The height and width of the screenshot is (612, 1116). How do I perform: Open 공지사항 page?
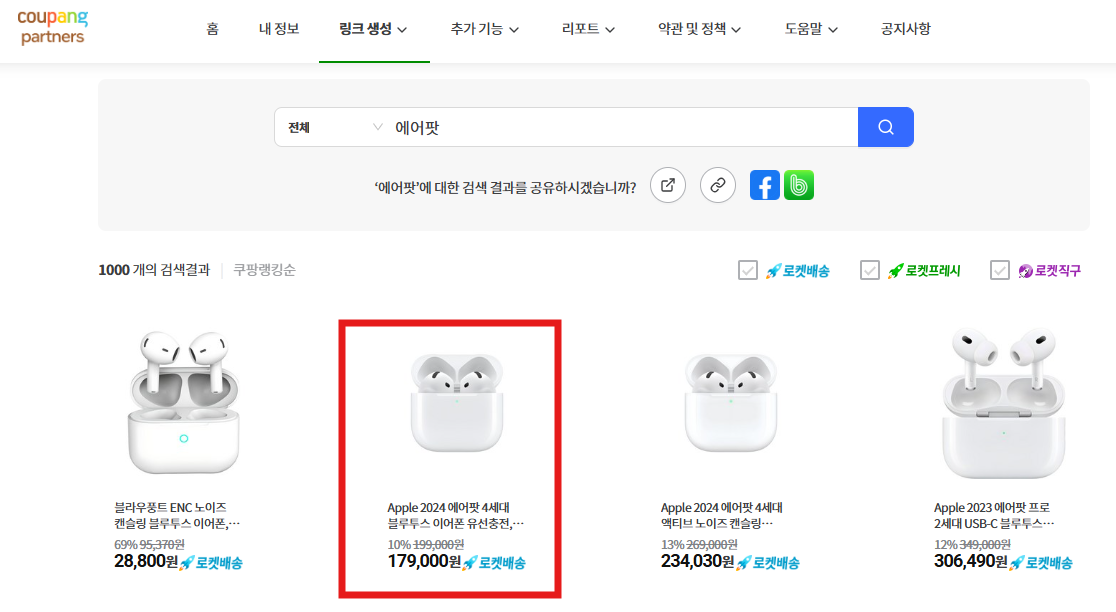click(905, 29)
